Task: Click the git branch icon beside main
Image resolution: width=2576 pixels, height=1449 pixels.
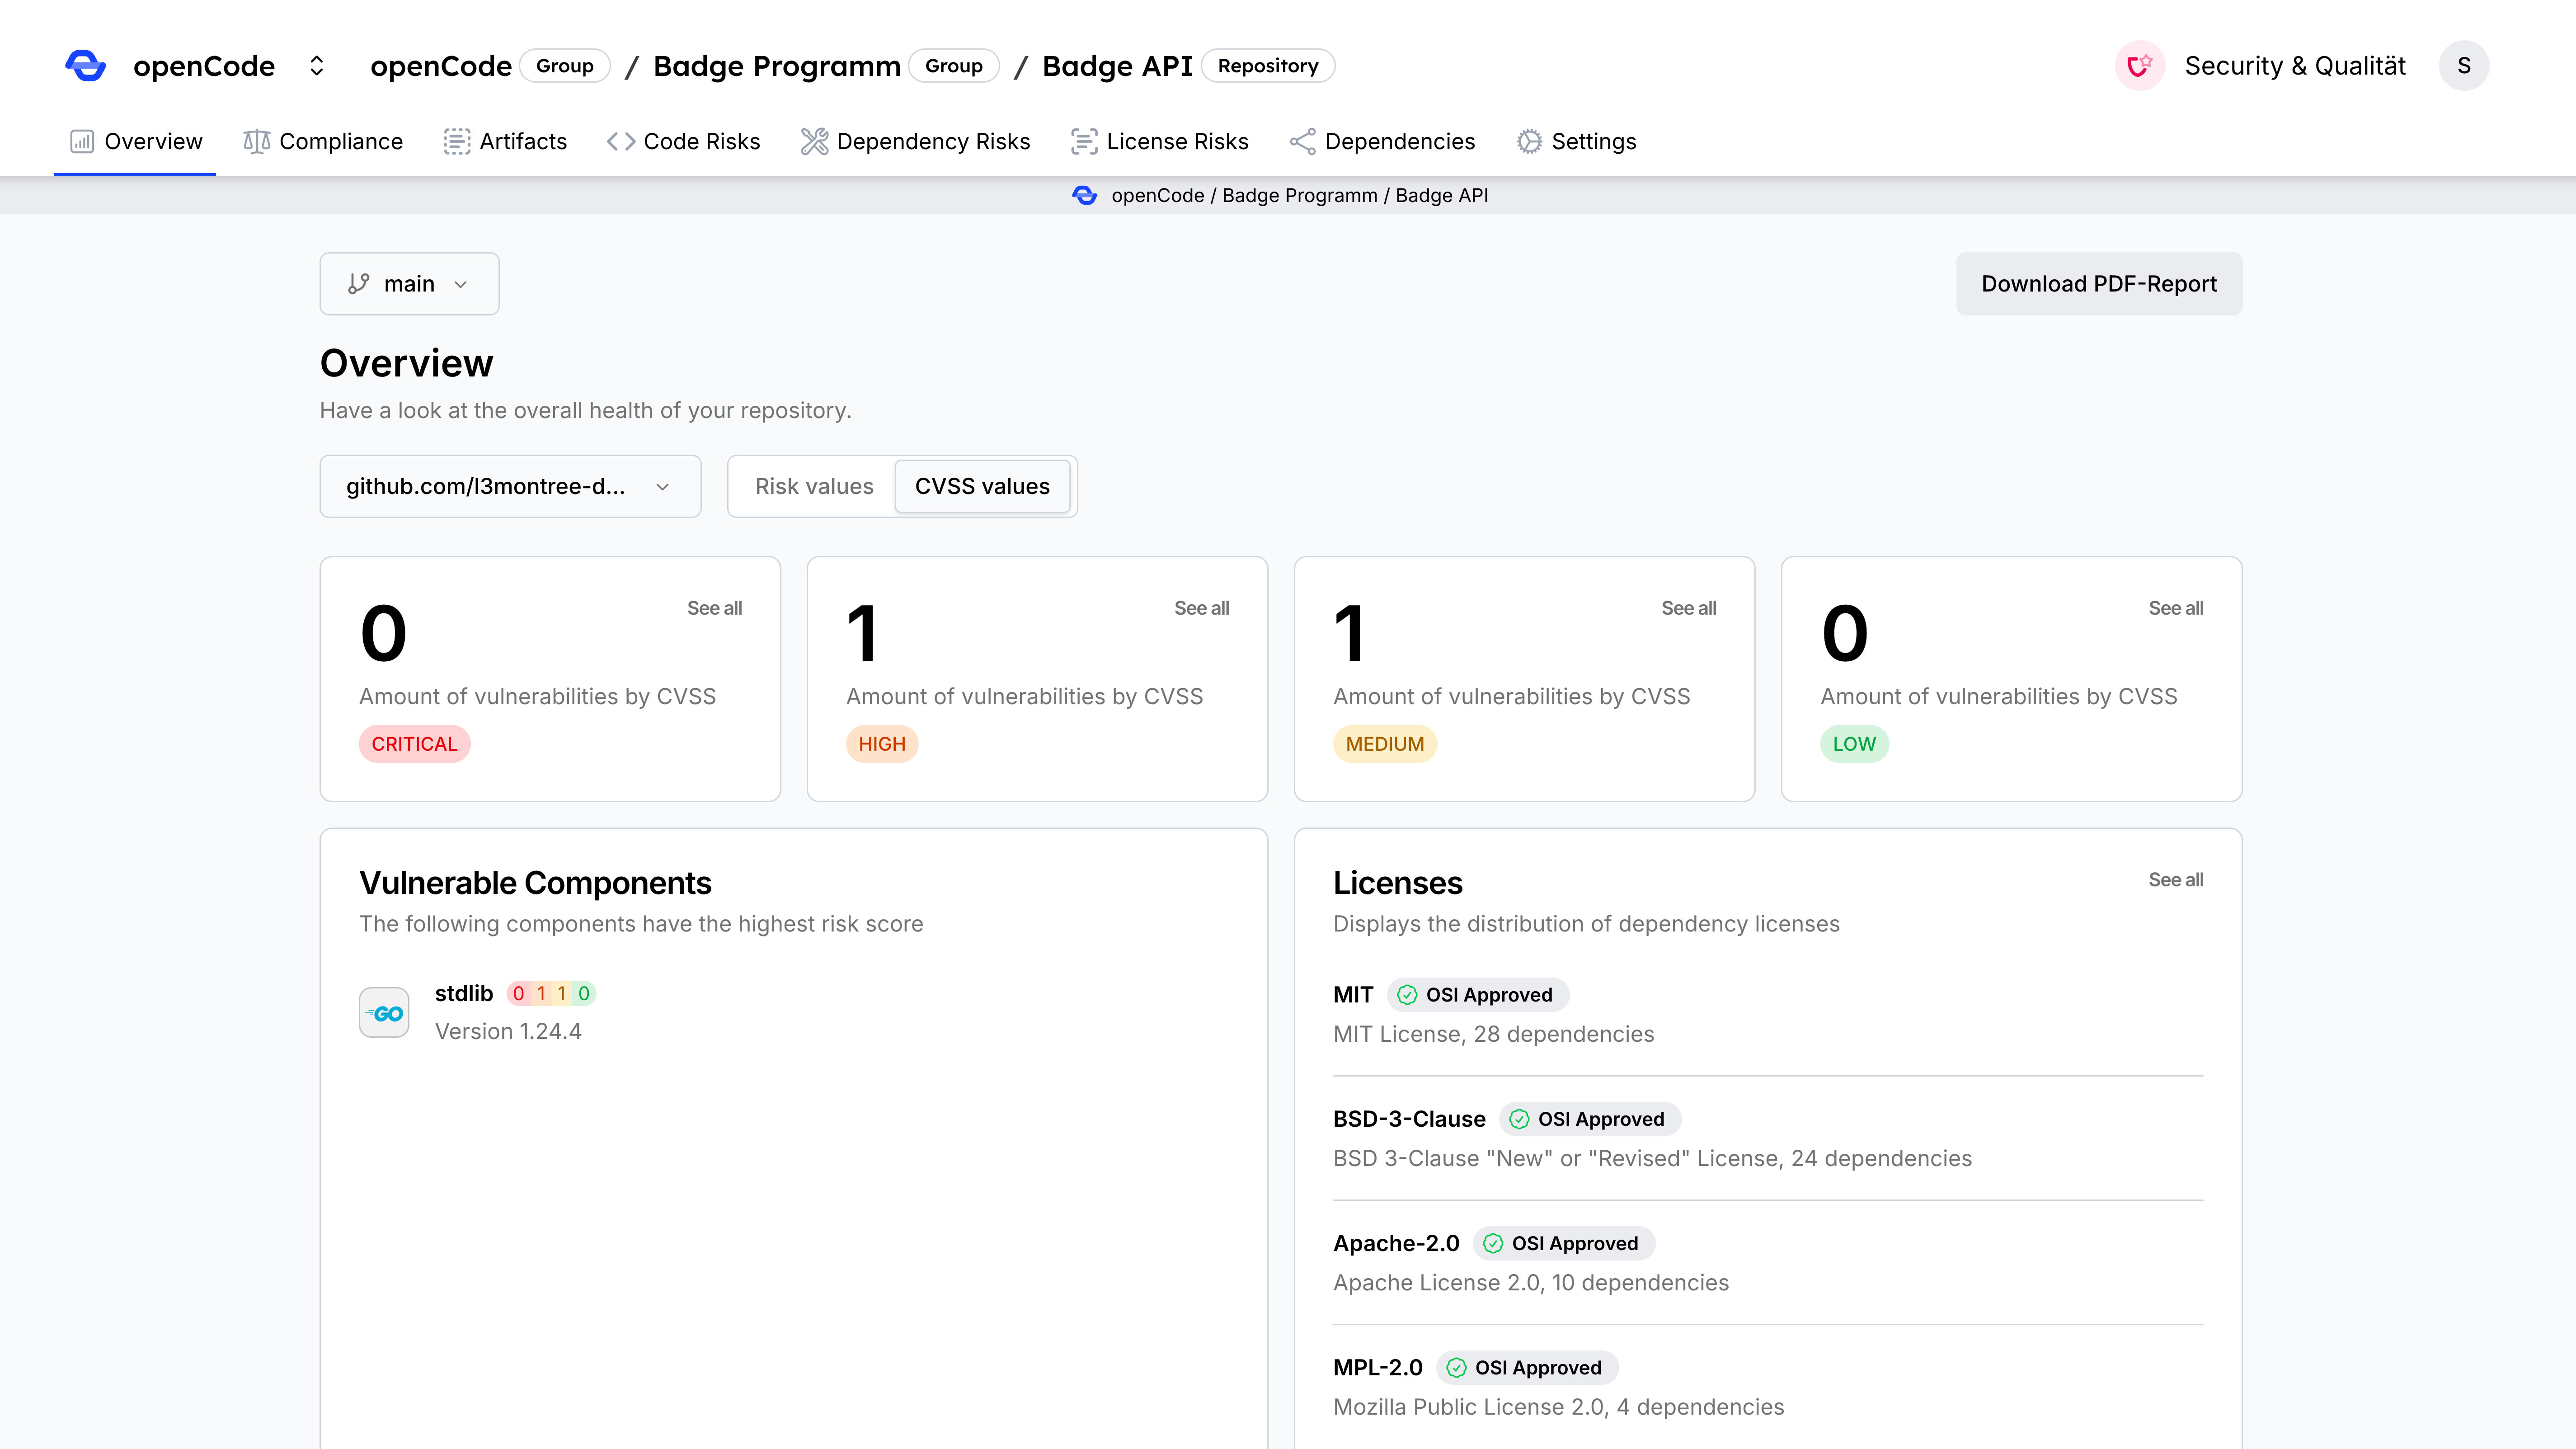Action: point(359,284)
